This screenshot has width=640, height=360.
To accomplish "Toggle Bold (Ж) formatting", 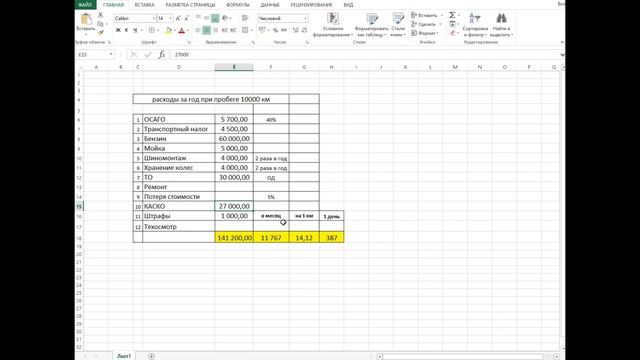I will pyautogui.click(x=118, y=30).
